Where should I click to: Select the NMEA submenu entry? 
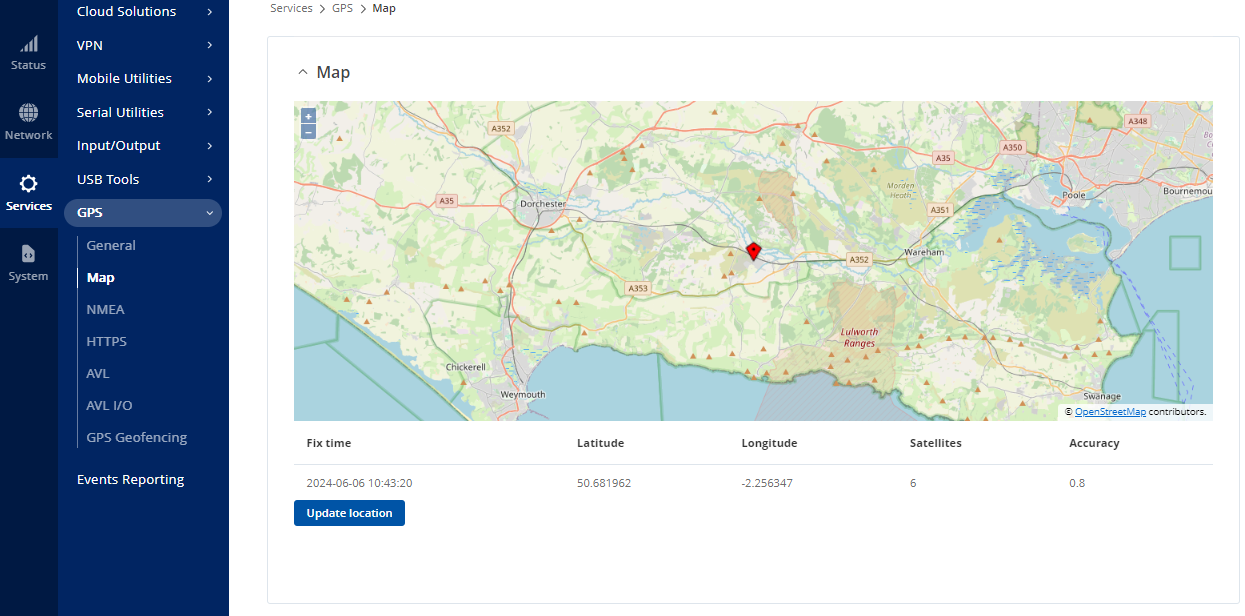click(x=105, y=309)
